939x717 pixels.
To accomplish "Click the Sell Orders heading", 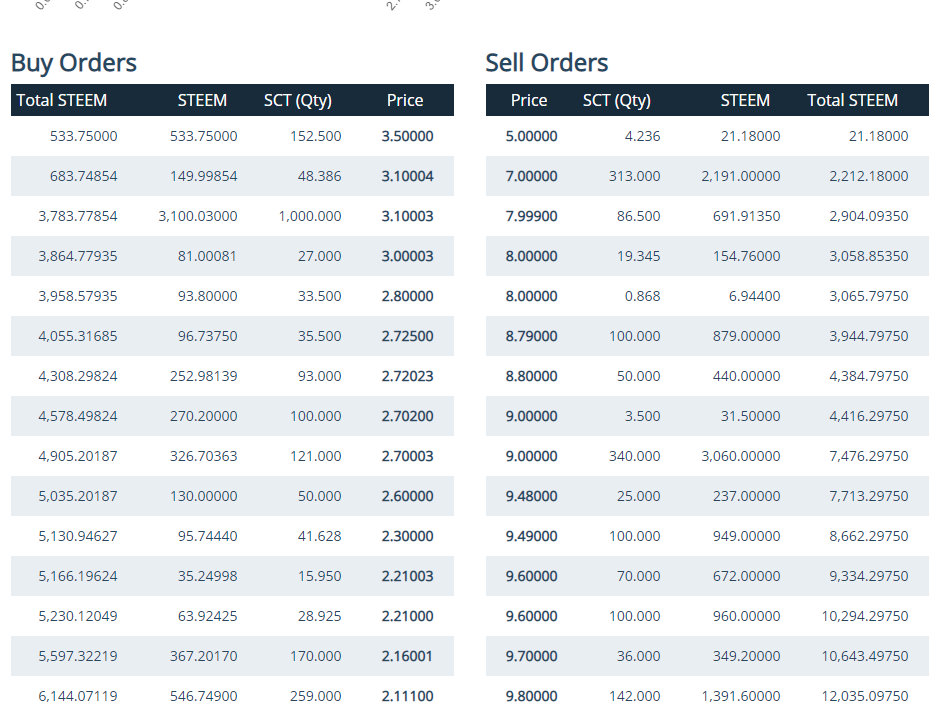I will pyautogui.click(x=547, y=63).
